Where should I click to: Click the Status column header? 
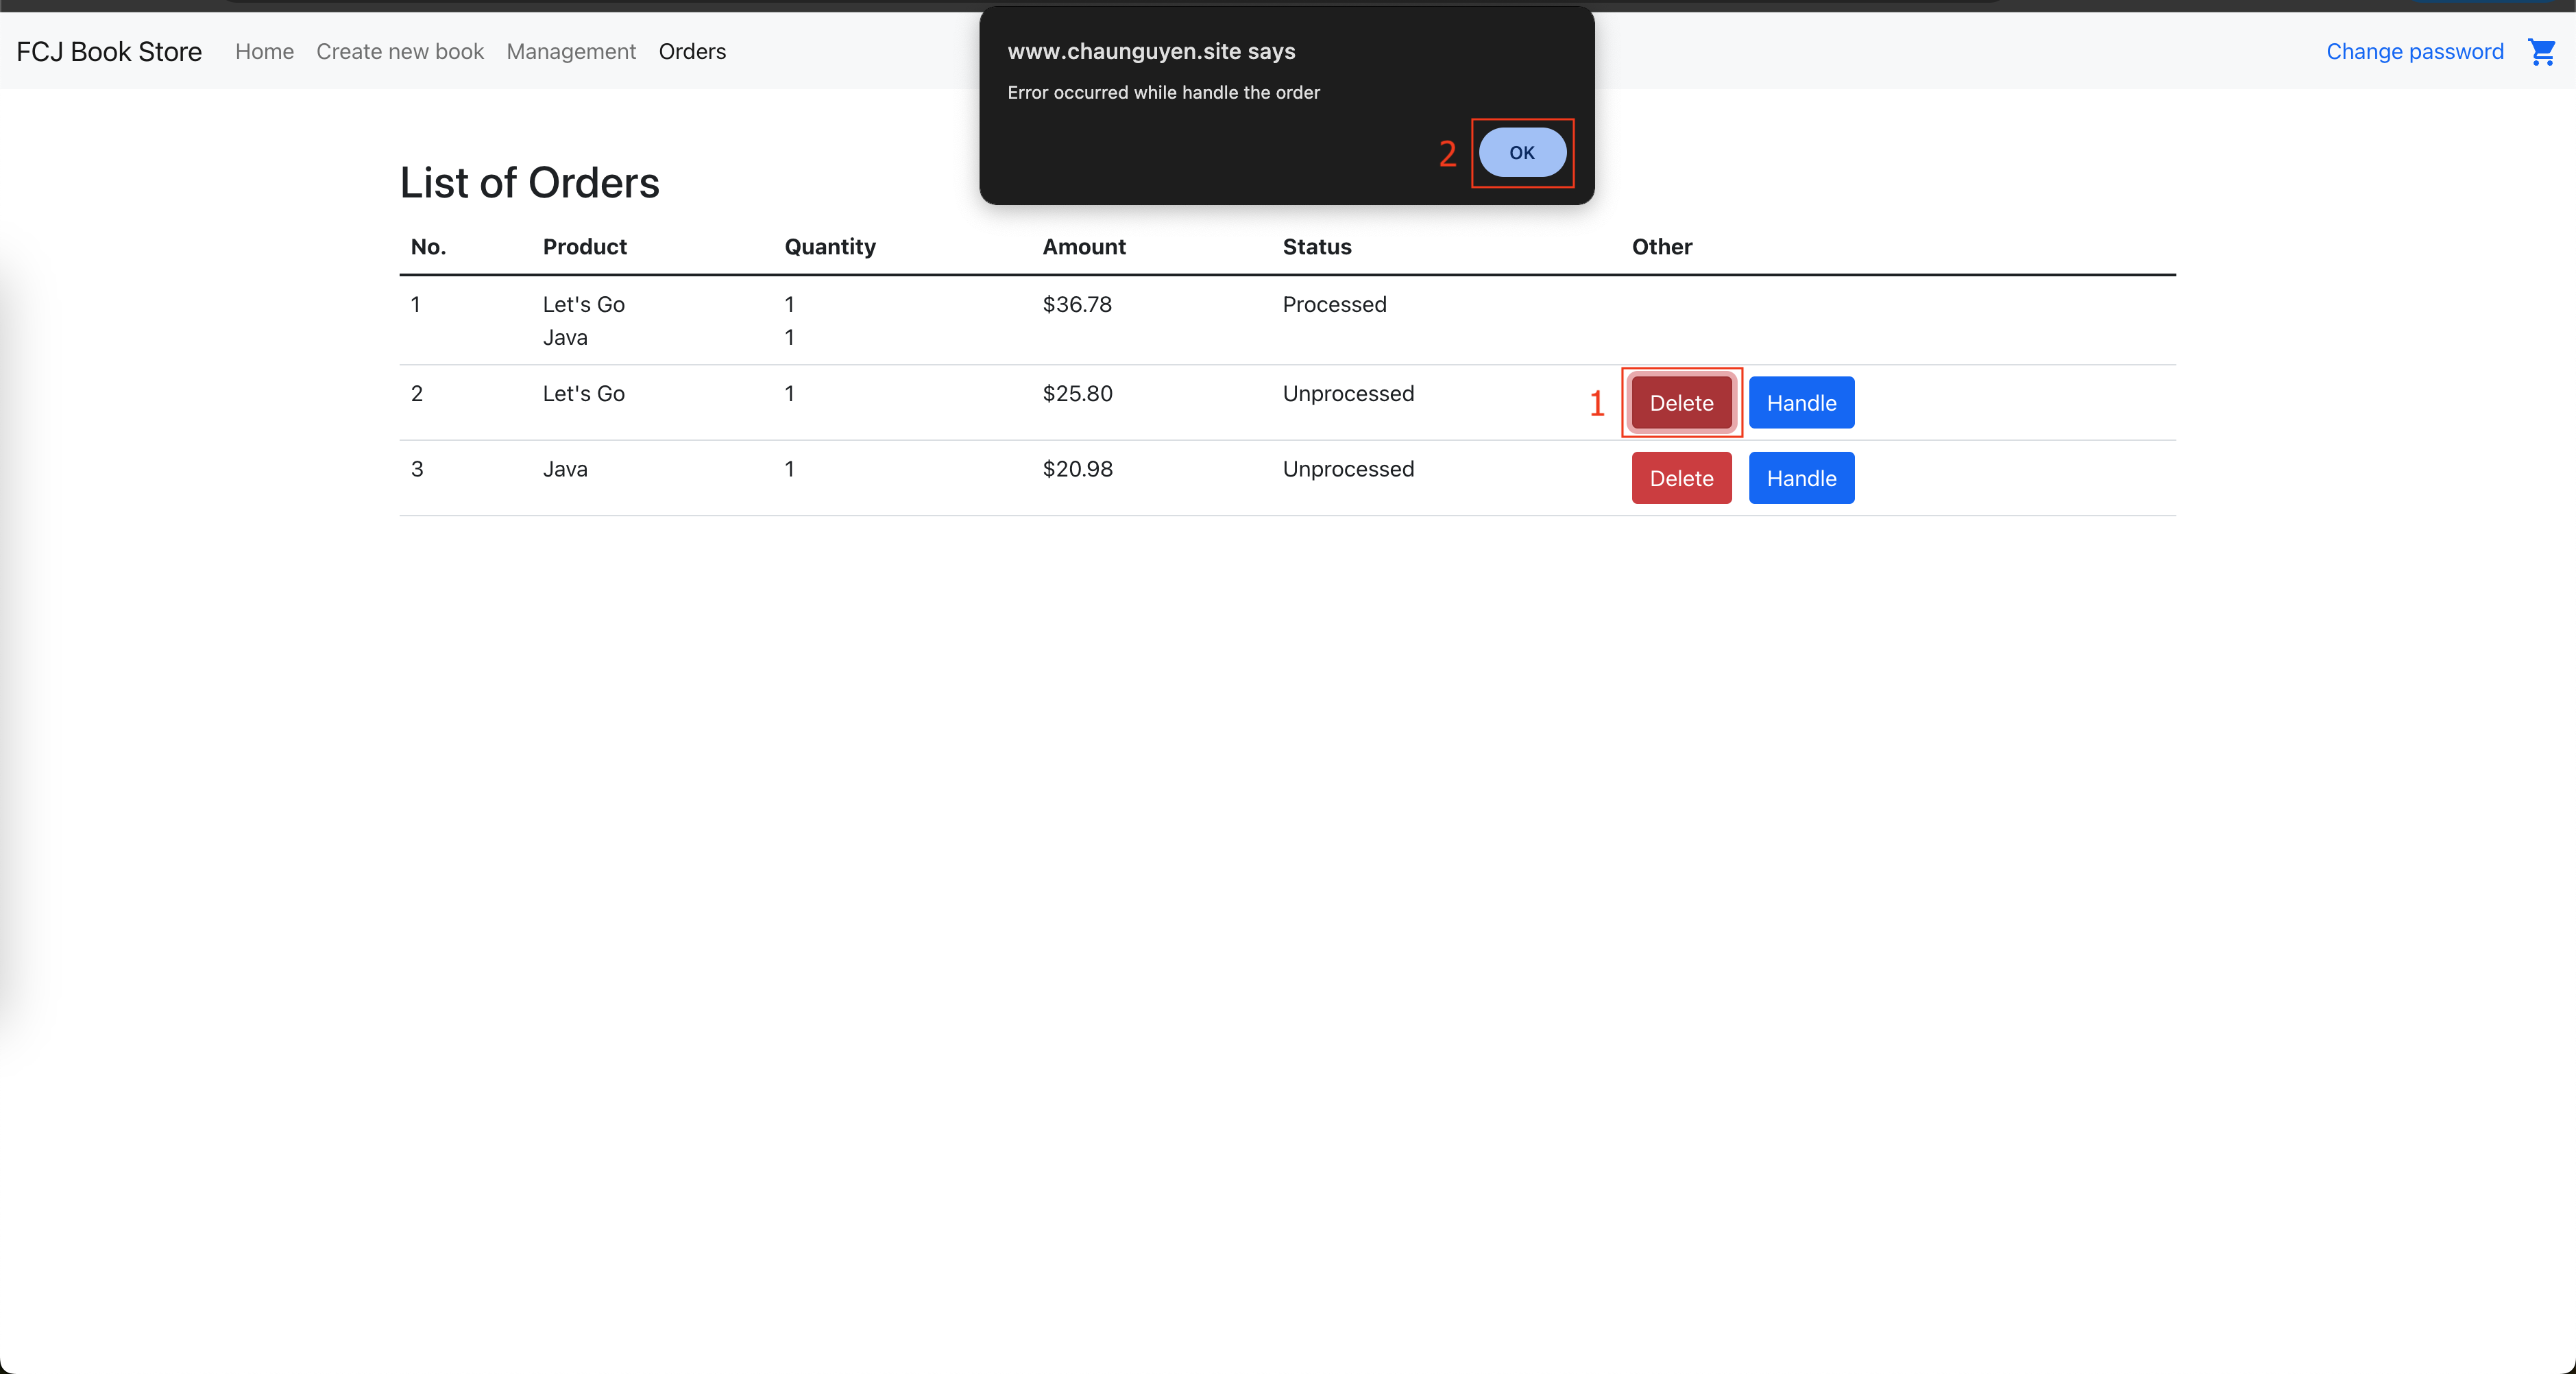[1317, 247]
